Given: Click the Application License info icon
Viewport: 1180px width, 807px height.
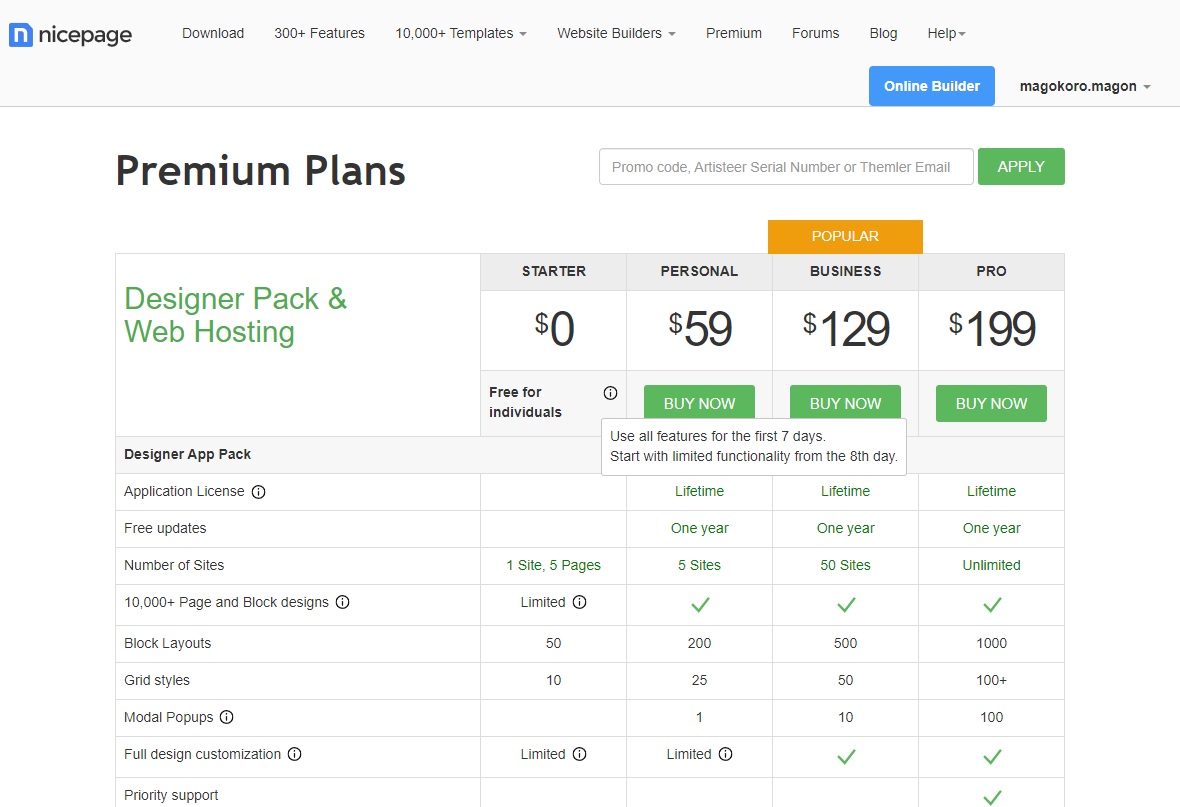Looking at the screenshot, I should 258,492.
